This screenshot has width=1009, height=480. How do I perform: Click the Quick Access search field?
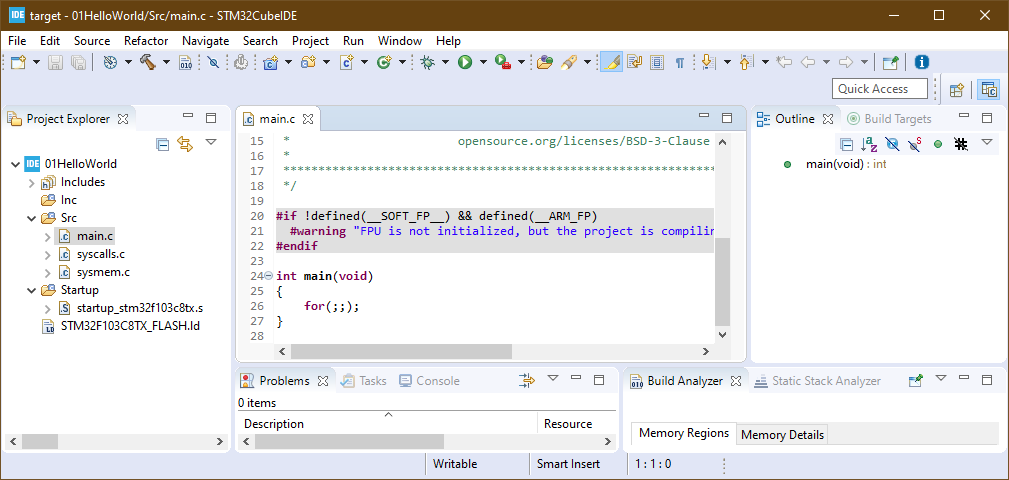point(880,89)
